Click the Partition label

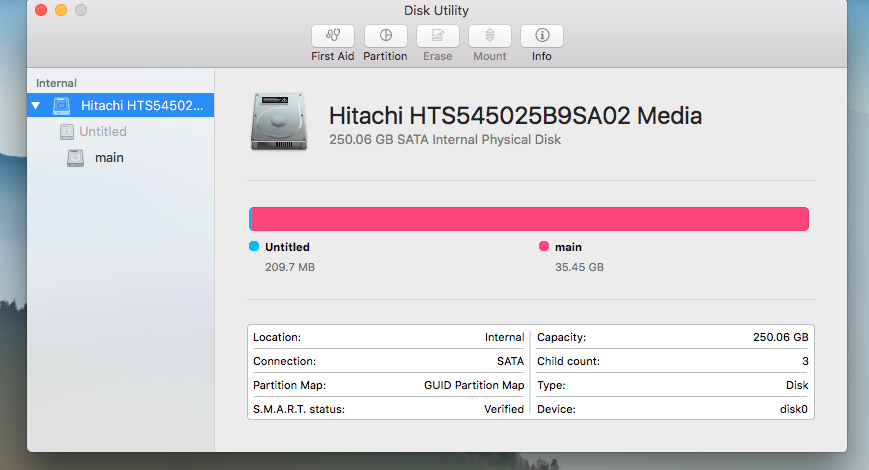coord(385,56)
